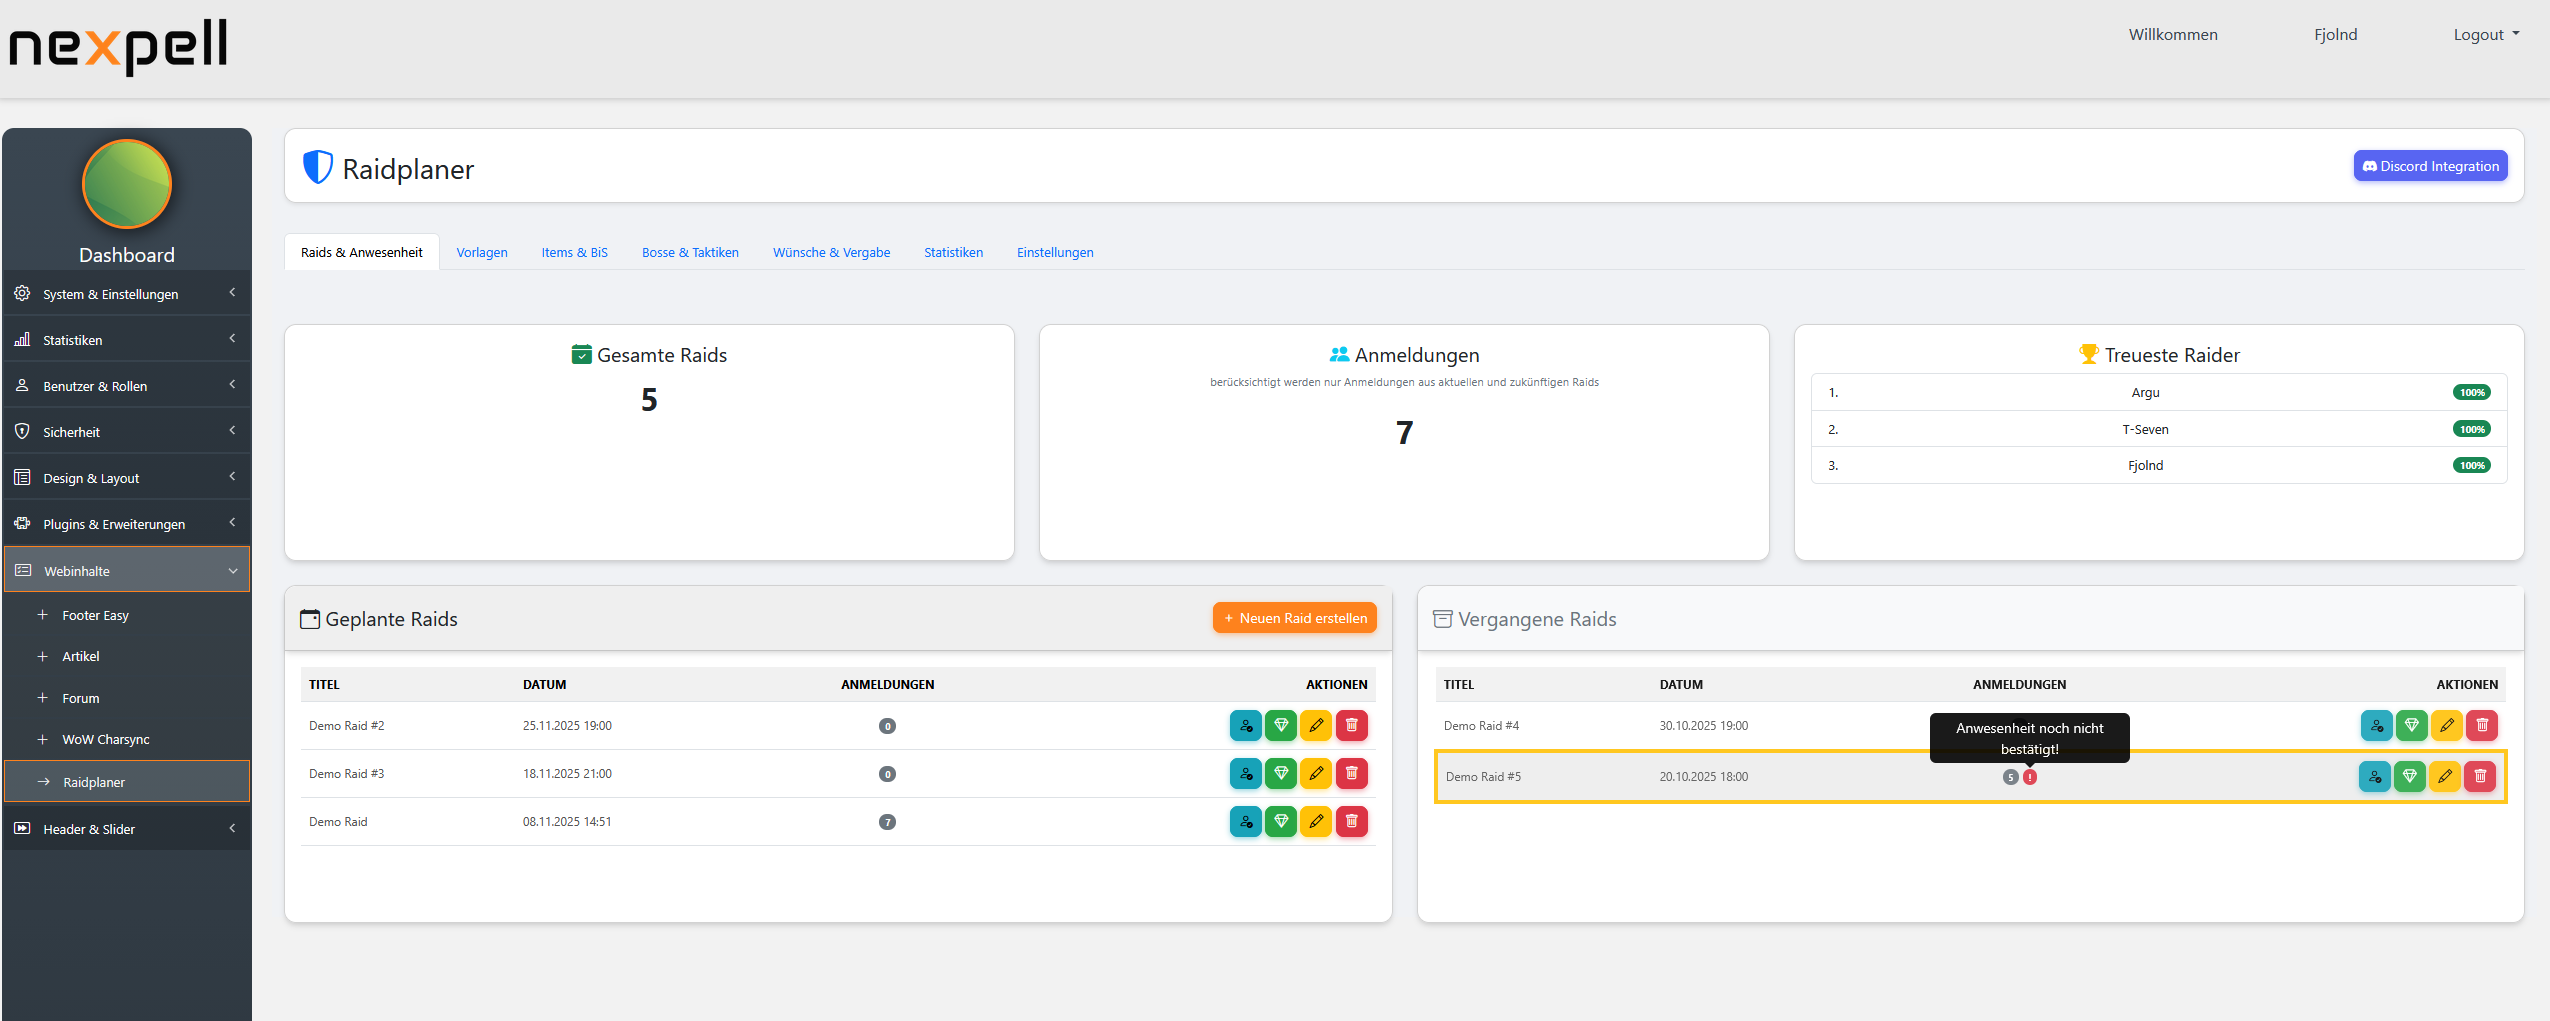Image resolution: width=2550 pixels, height=1021 pixels.
Task: Expand the Benutzer & Rollen section
Action: [x=126, y=385]
